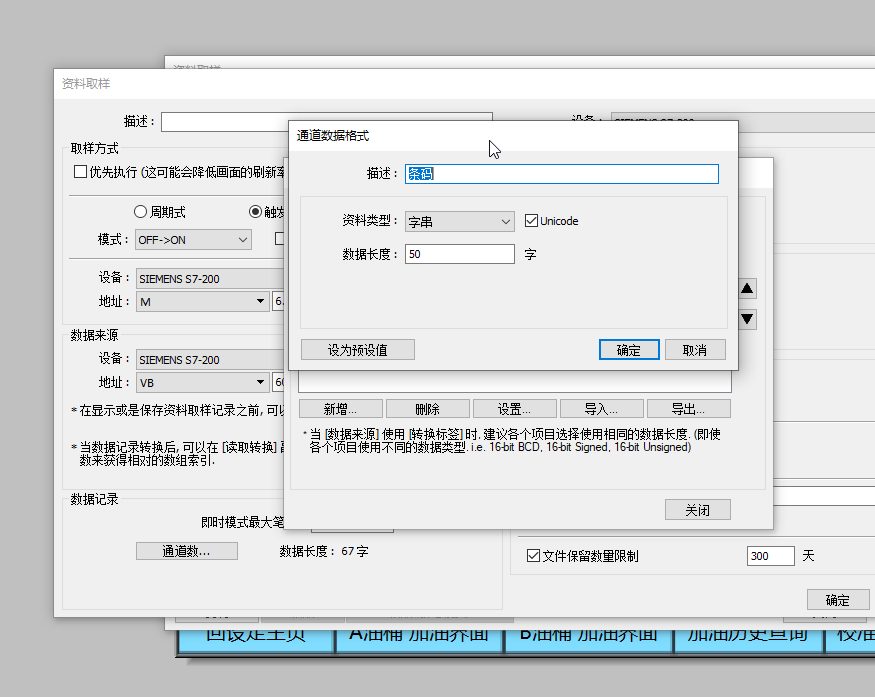Confirm with 确定 in channel format dialog

(629, 350)
